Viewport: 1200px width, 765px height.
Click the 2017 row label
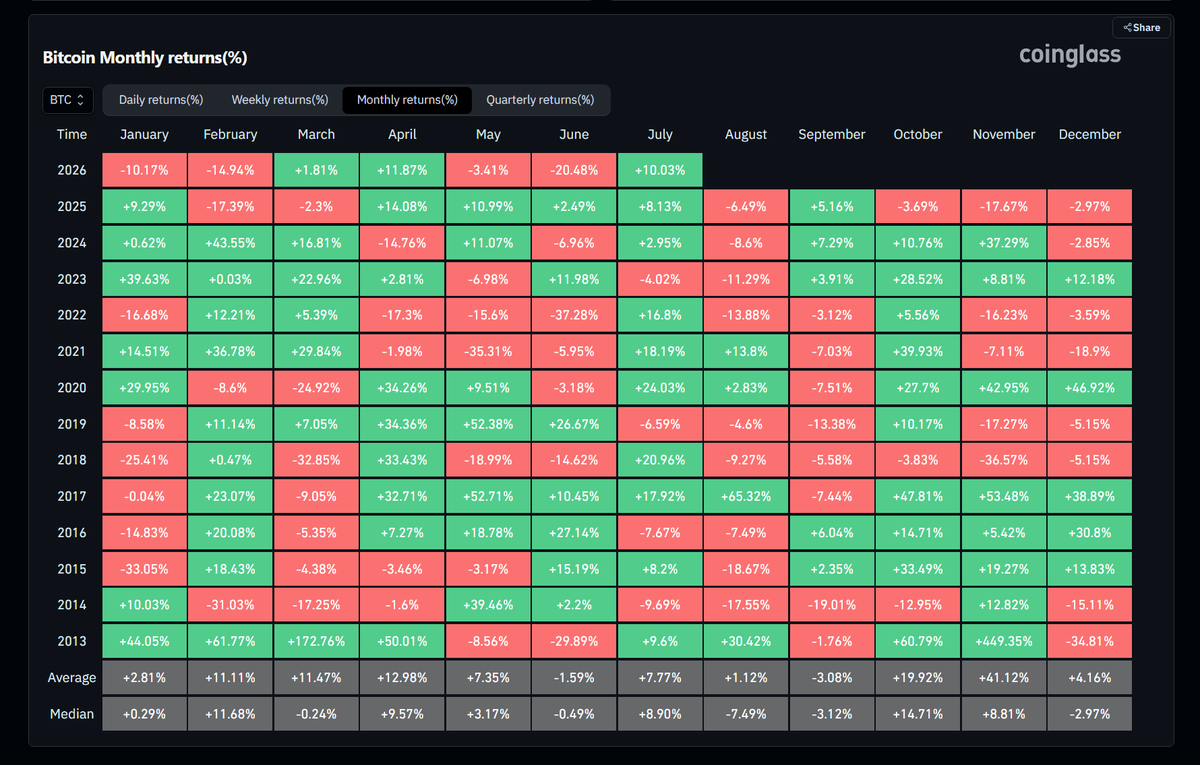(x=72, y=497)
